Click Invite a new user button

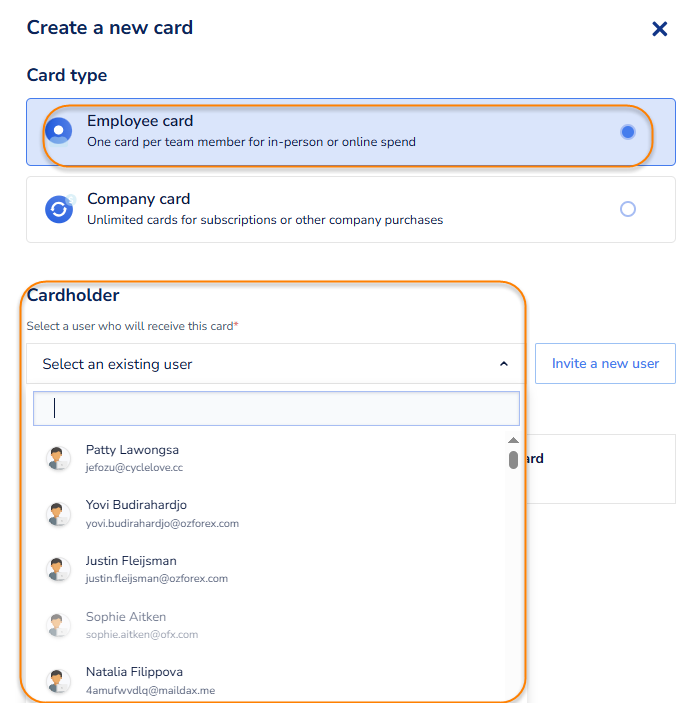605,363
